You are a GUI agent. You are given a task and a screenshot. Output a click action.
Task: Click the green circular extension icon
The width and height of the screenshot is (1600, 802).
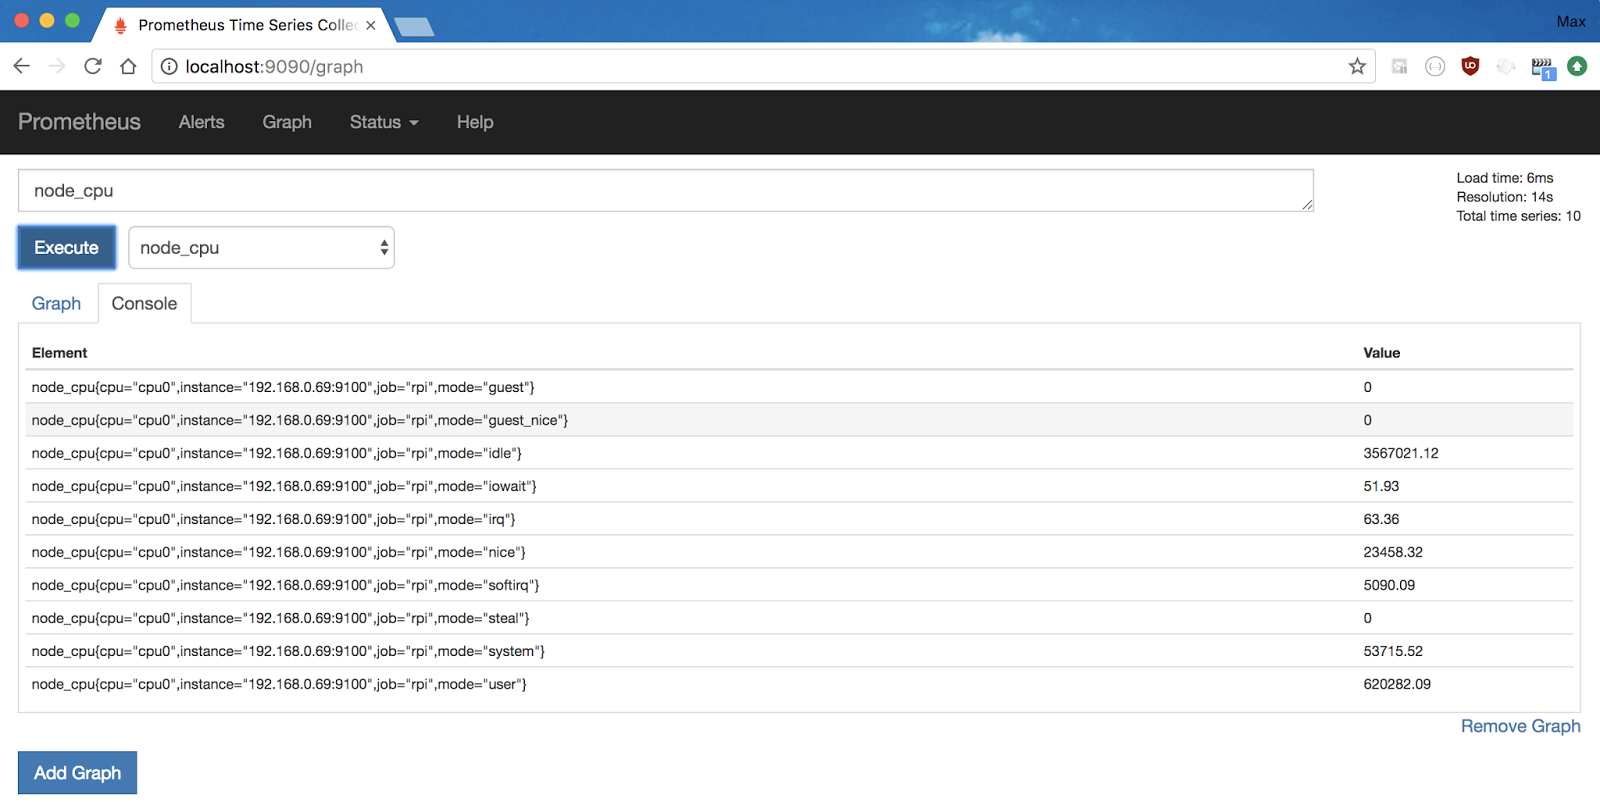[x=1577, y=66]
